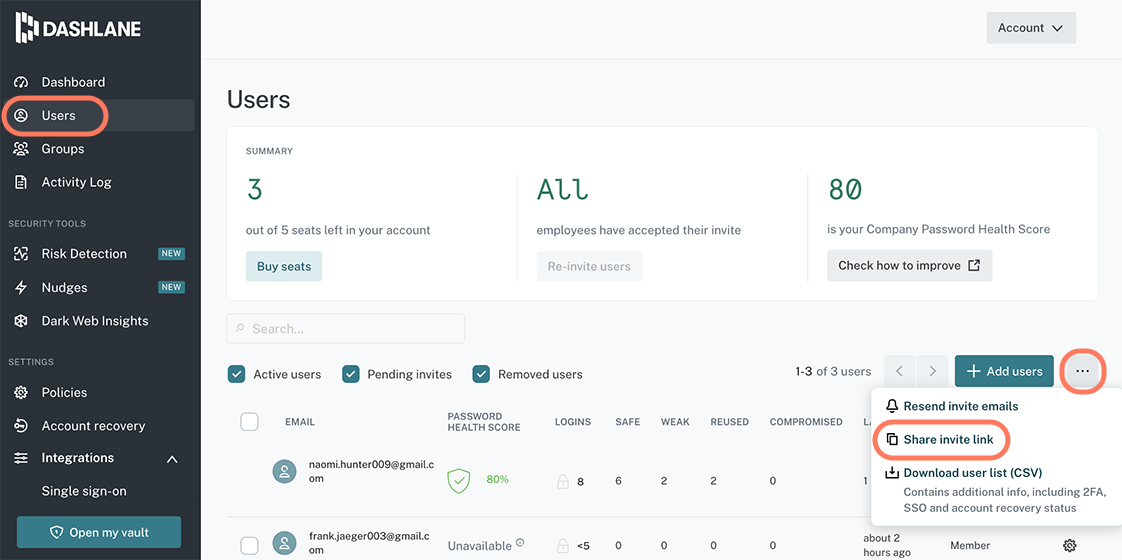
Task: Select frank.jaeger003 row checkbox
Action: [x=249, y=546]
